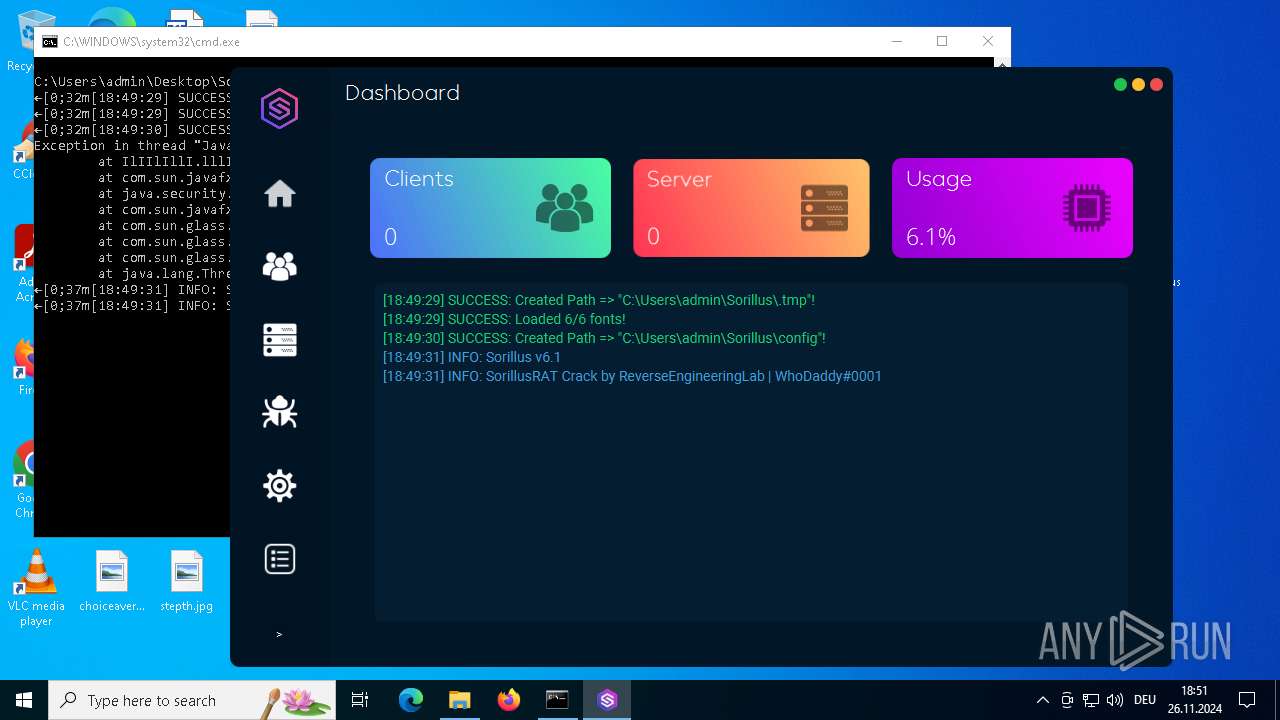Select the stepth.jpg desktop file
This screenshot has height=720, width=1280.
click(187, 581)
